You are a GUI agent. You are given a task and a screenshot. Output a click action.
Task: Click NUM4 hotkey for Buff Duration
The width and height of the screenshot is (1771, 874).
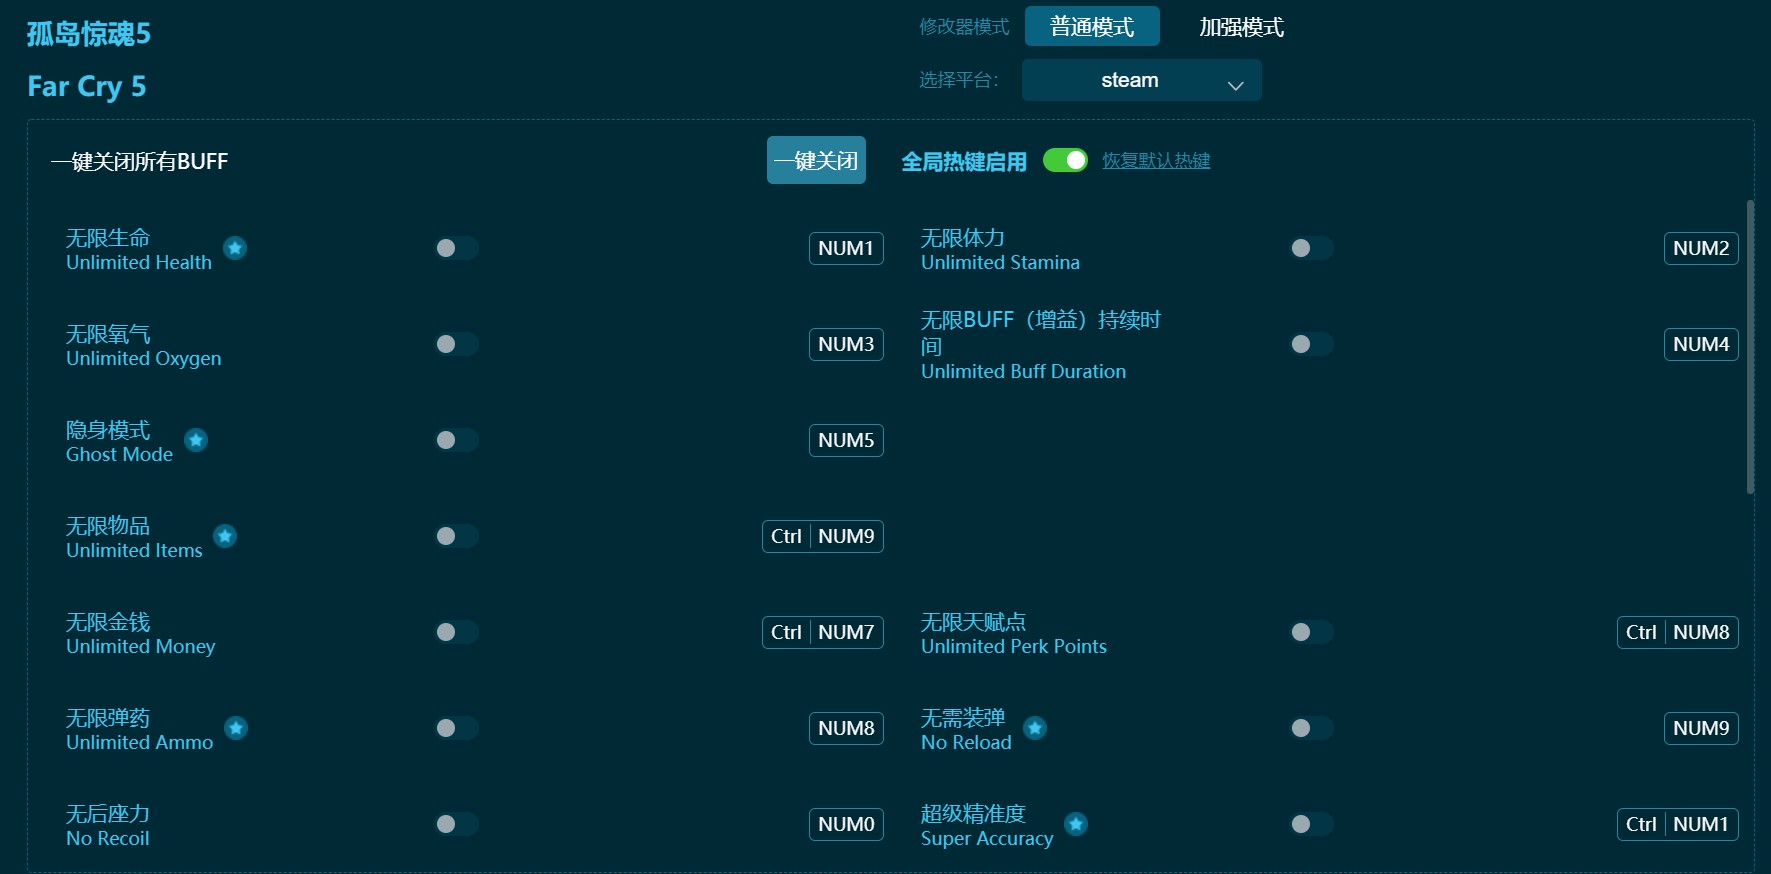[x=1701, y=344]
